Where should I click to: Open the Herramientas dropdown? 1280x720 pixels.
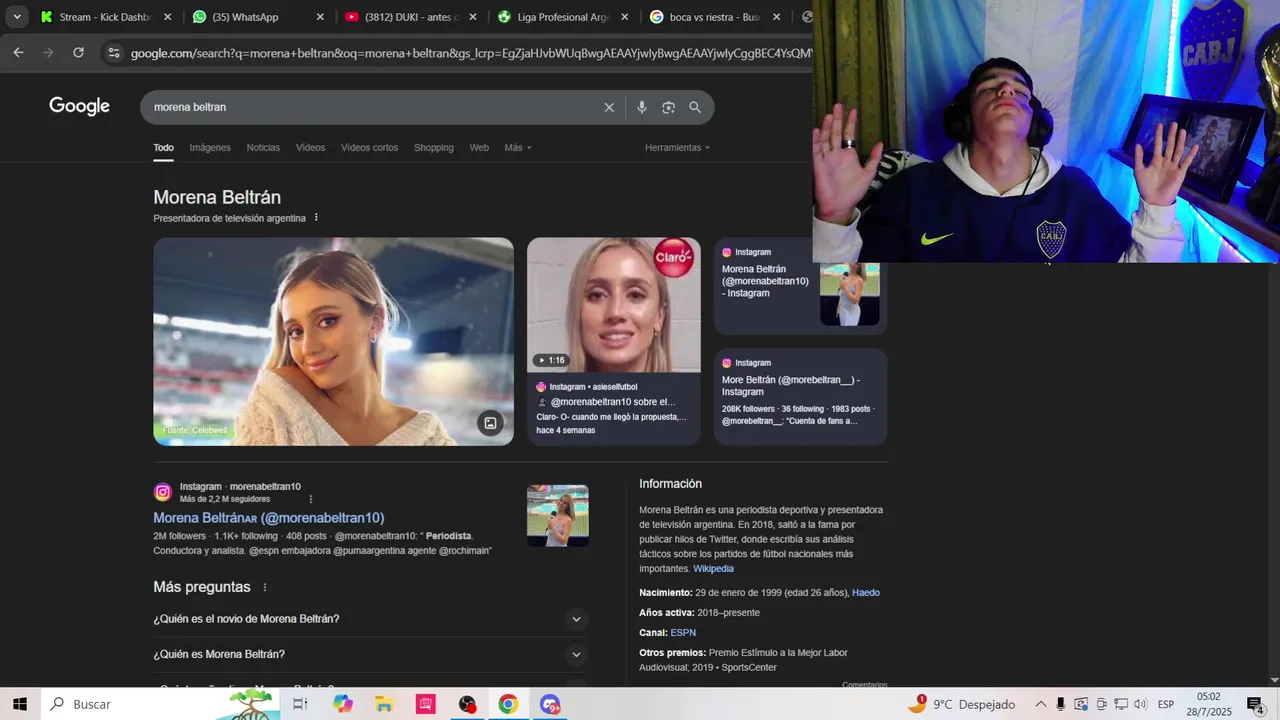point(677,147)
